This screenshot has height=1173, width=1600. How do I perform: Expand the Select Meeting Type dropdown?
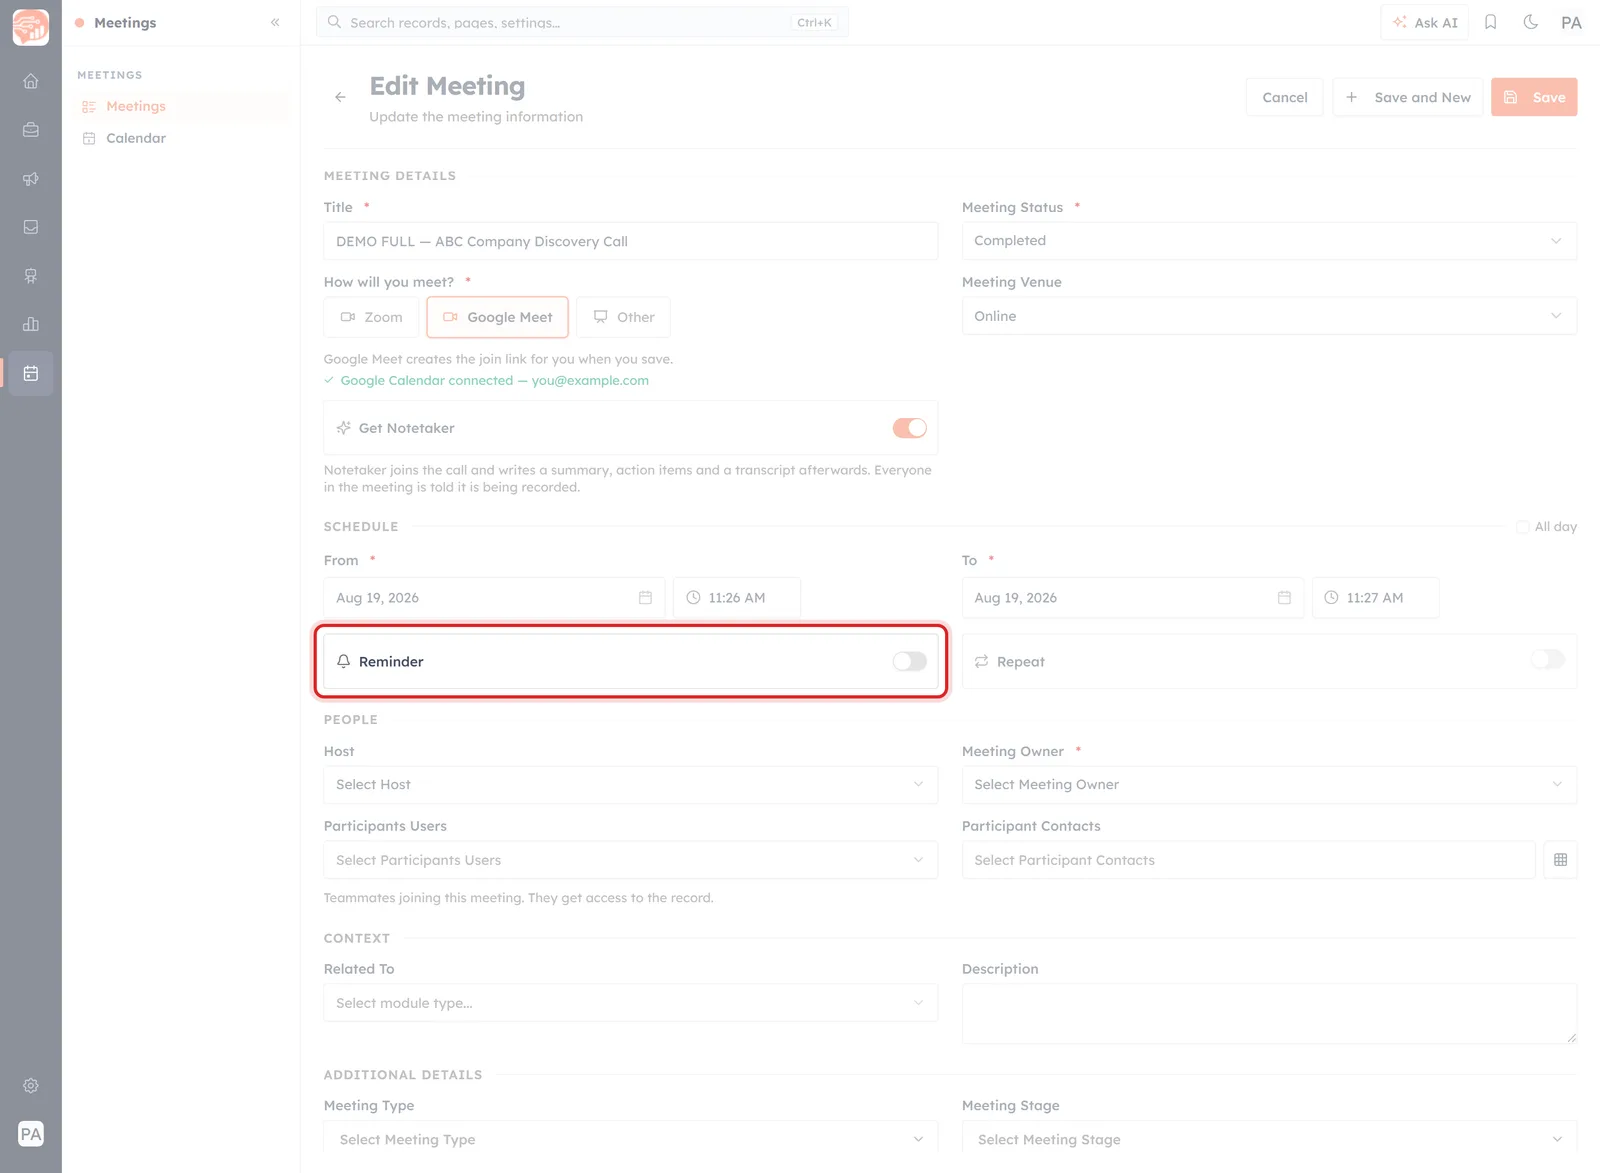630,1139
